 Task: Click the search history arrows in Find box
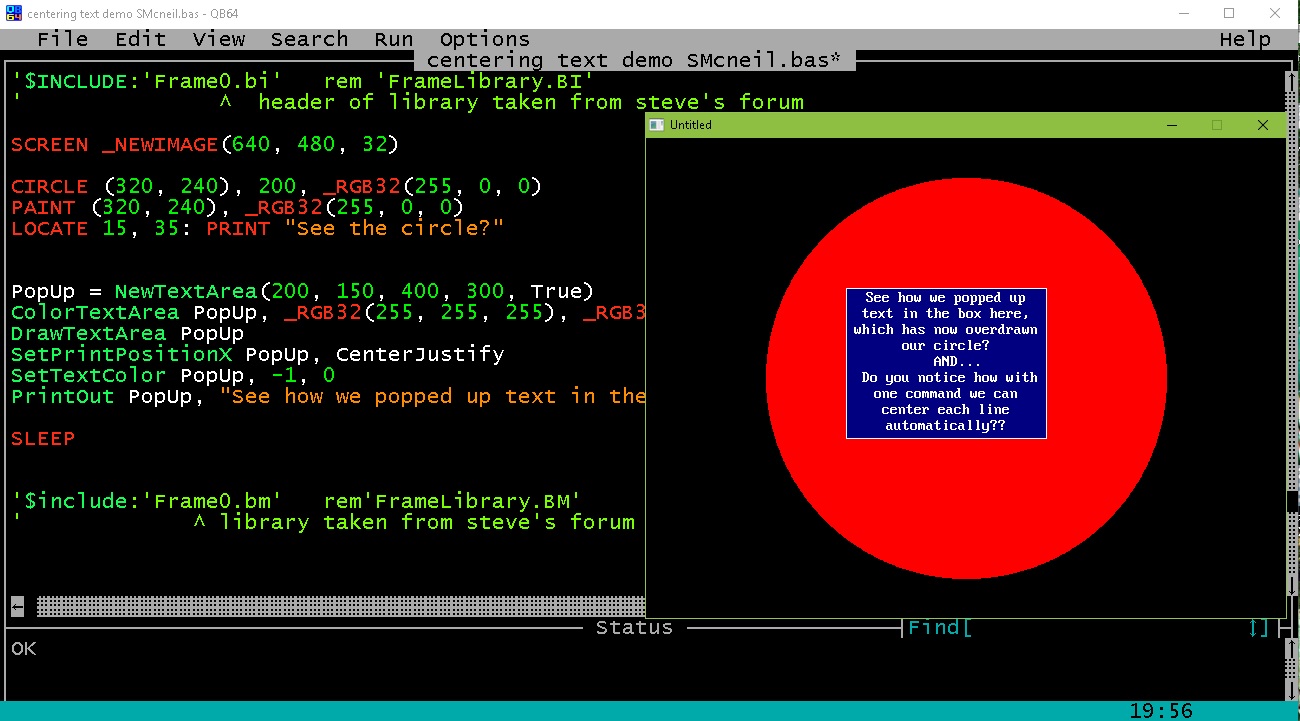[x=1258, y=628]
